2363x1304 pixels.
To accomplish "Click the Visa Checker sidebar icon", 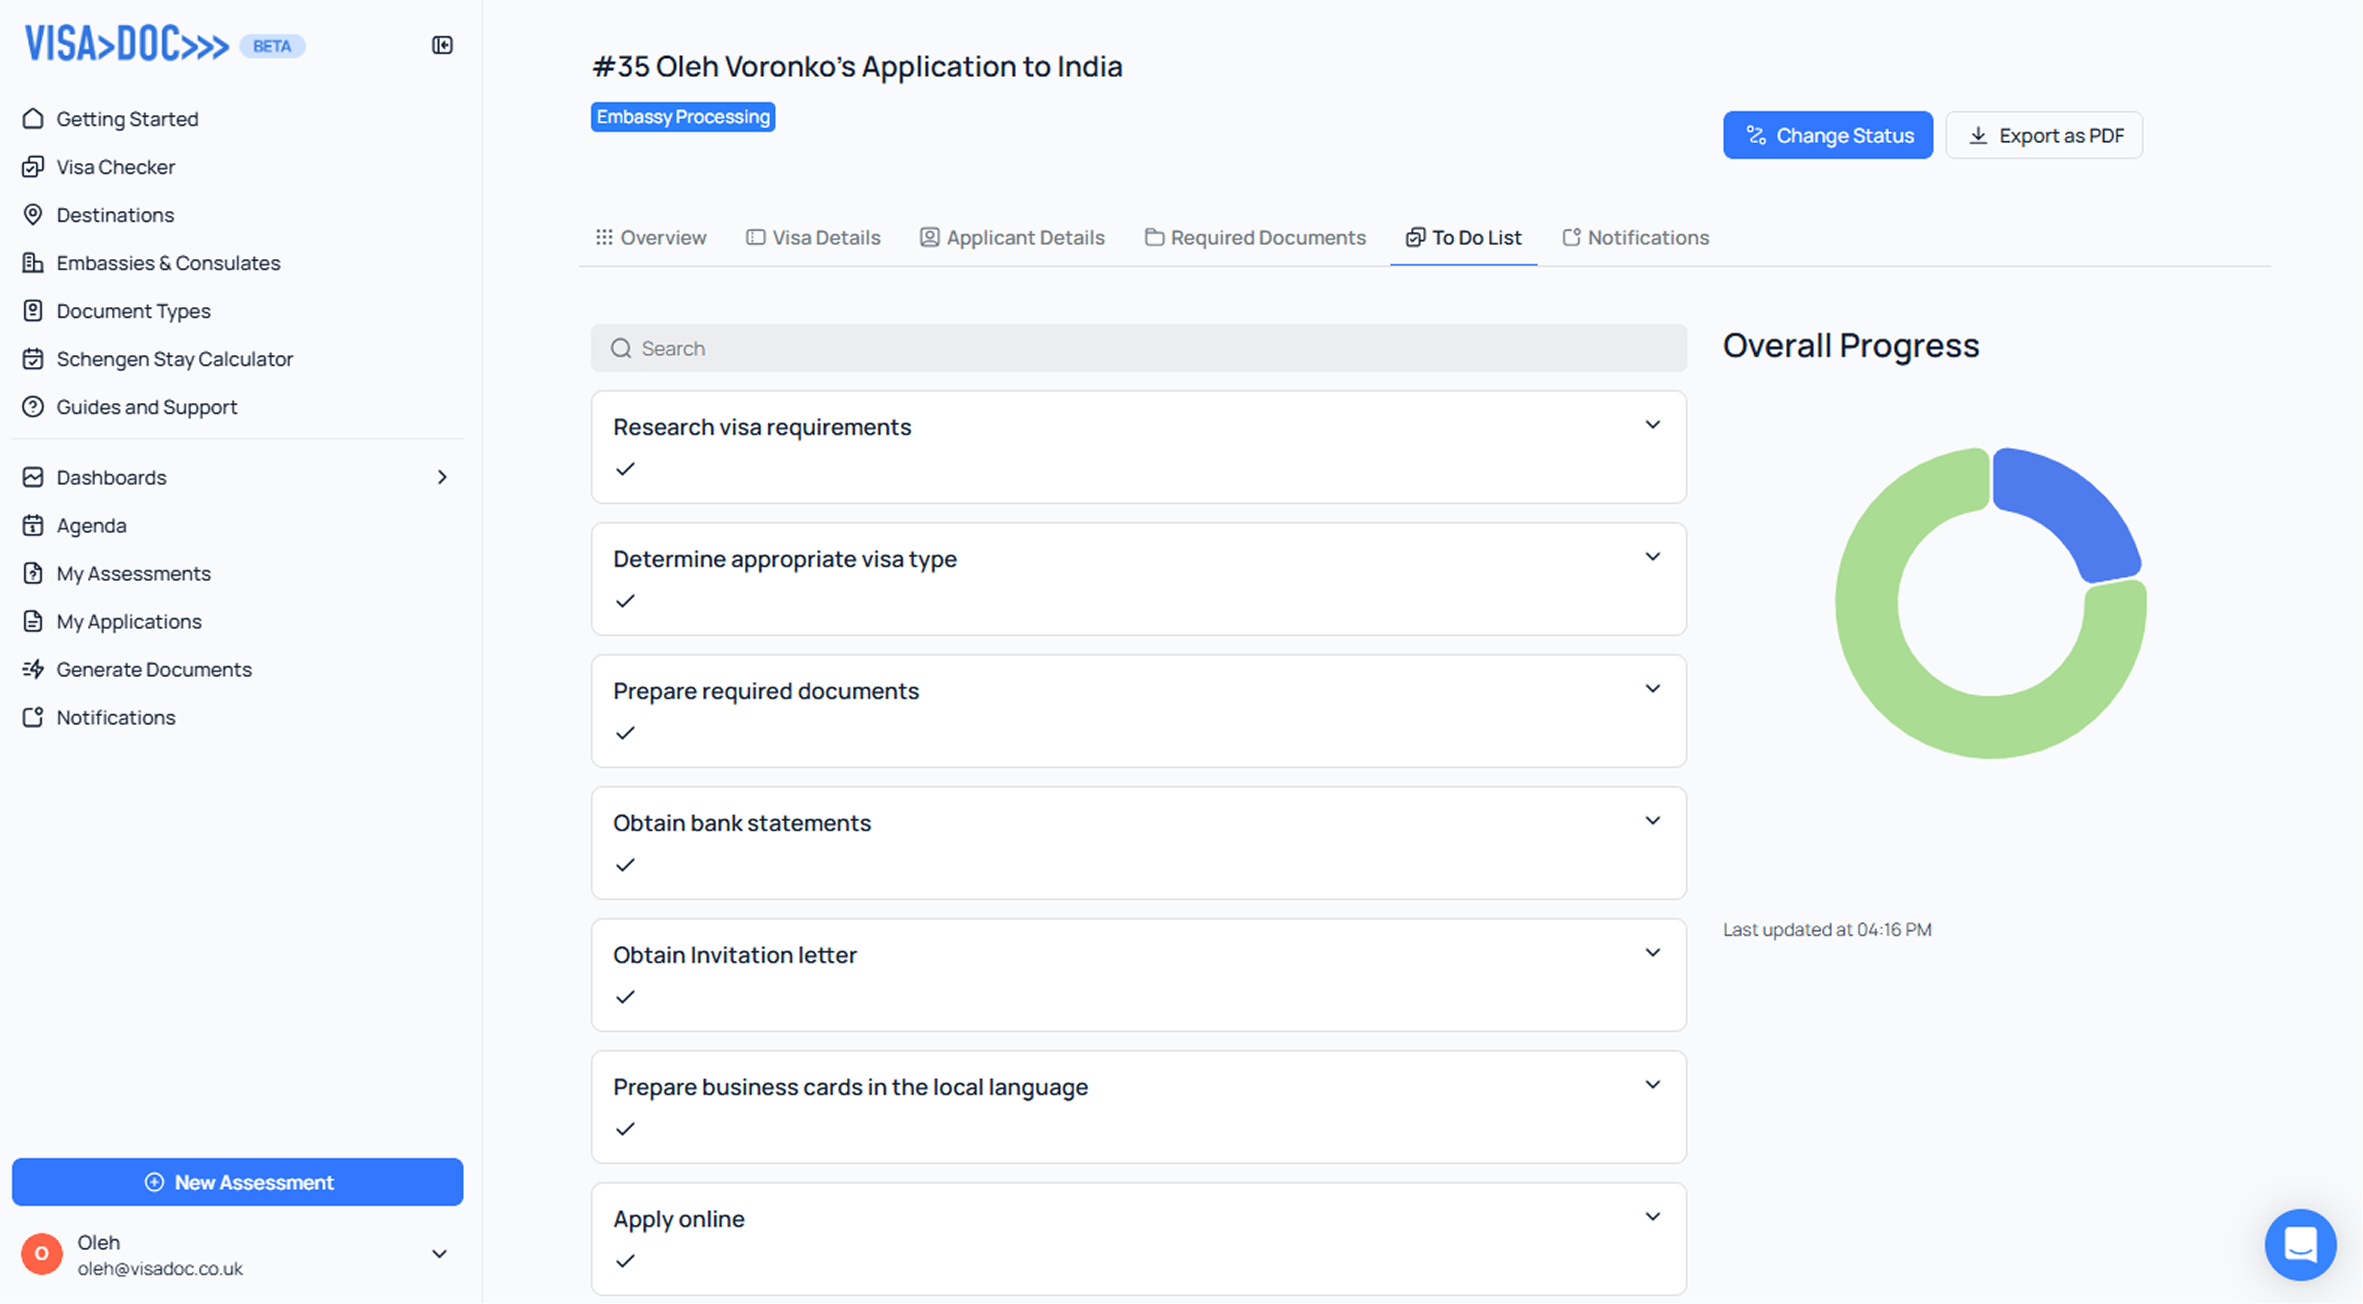I will [33, 167].
